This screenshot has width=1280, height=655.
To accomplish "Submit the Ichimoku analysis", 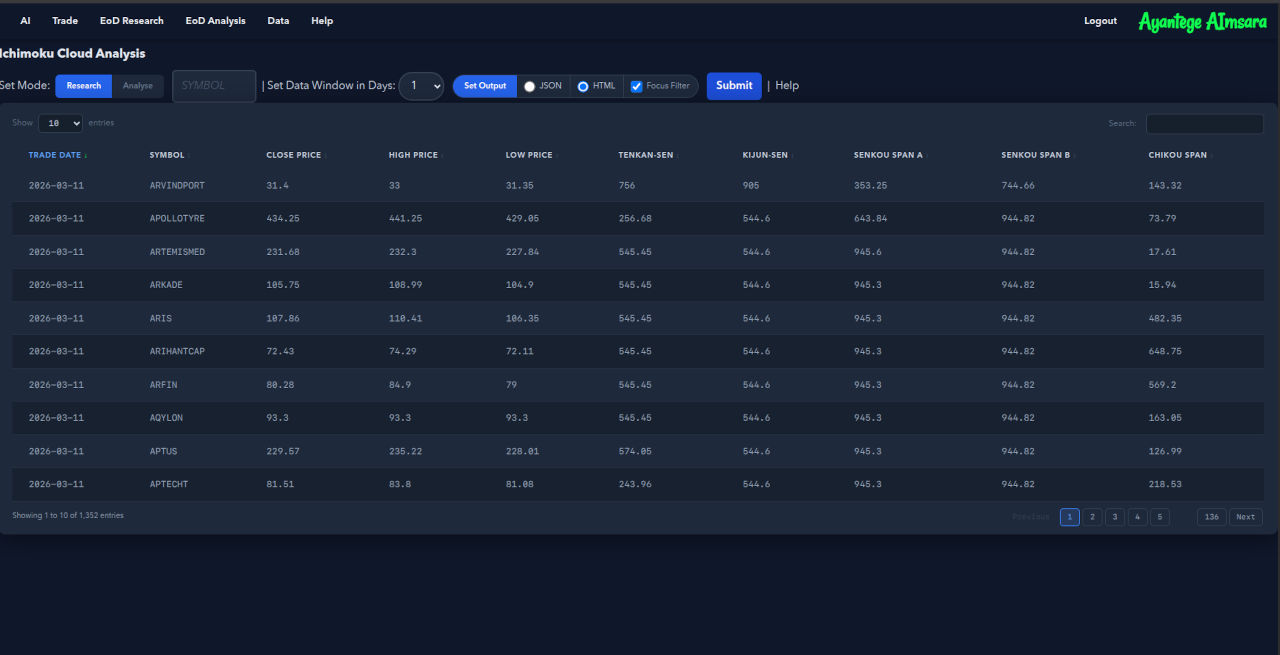I will point(734,86).
